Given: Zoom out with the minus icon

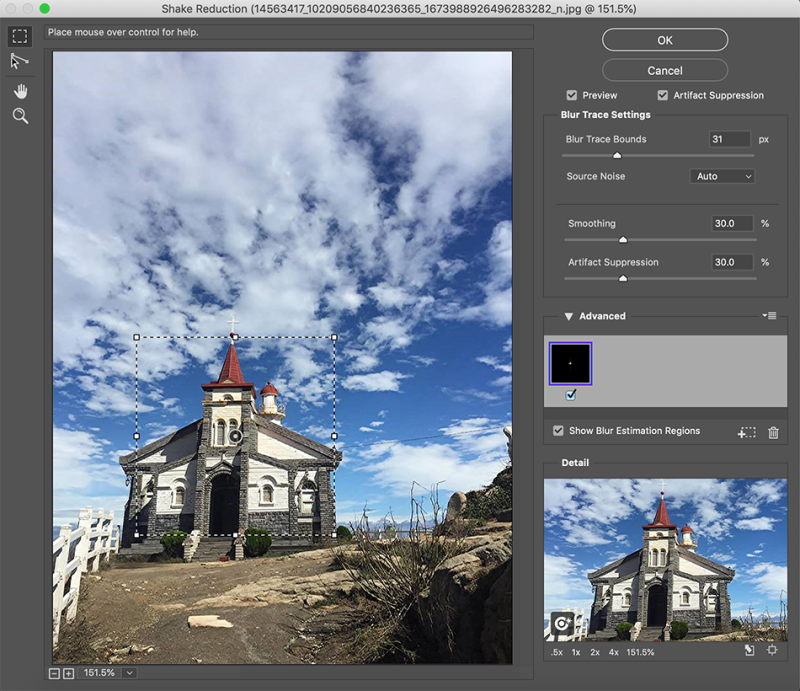Looking at the screenshot, I should (54, 674).
